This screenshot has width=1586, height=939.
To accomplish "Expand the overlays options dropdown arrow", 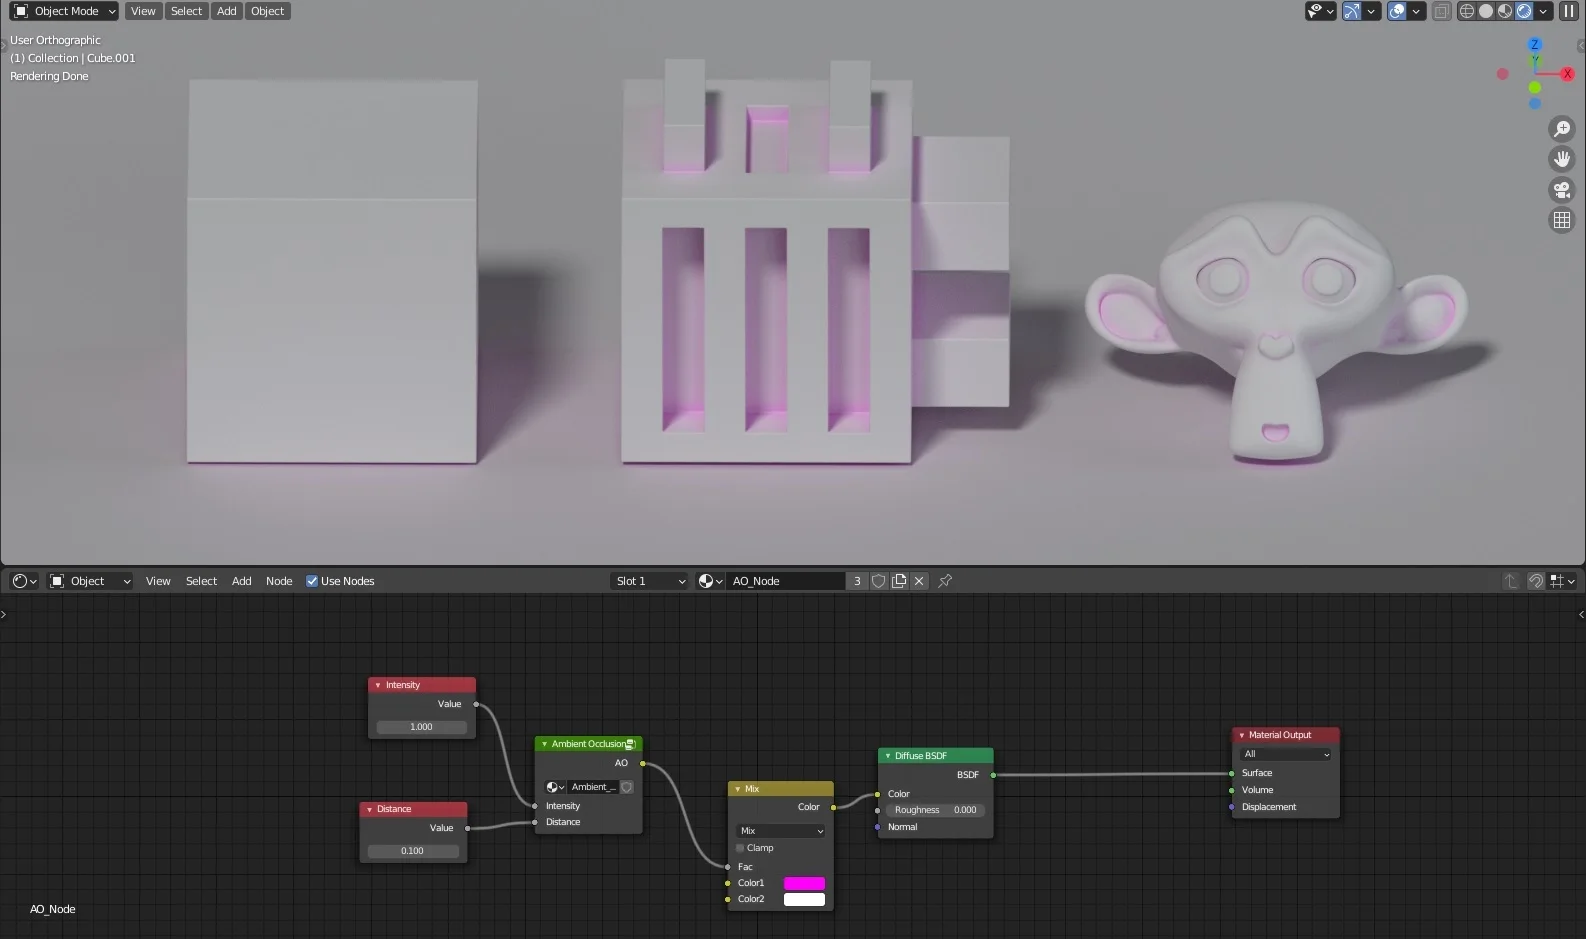I will tap(1416, 11).
